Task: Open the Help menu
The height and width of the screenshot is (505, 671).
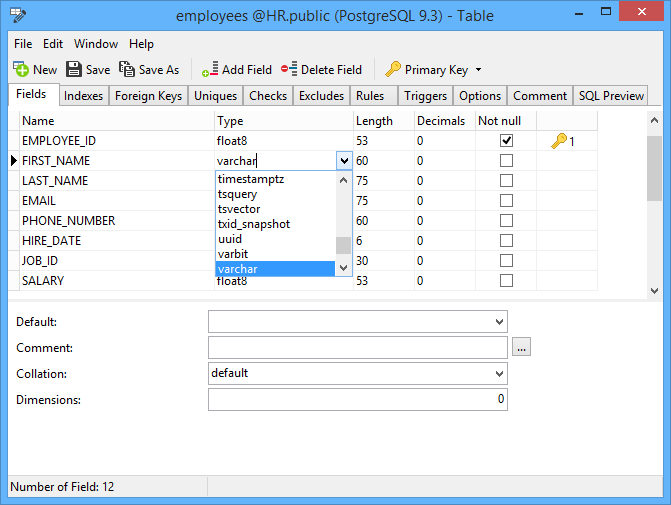Action: click(141, 44)
